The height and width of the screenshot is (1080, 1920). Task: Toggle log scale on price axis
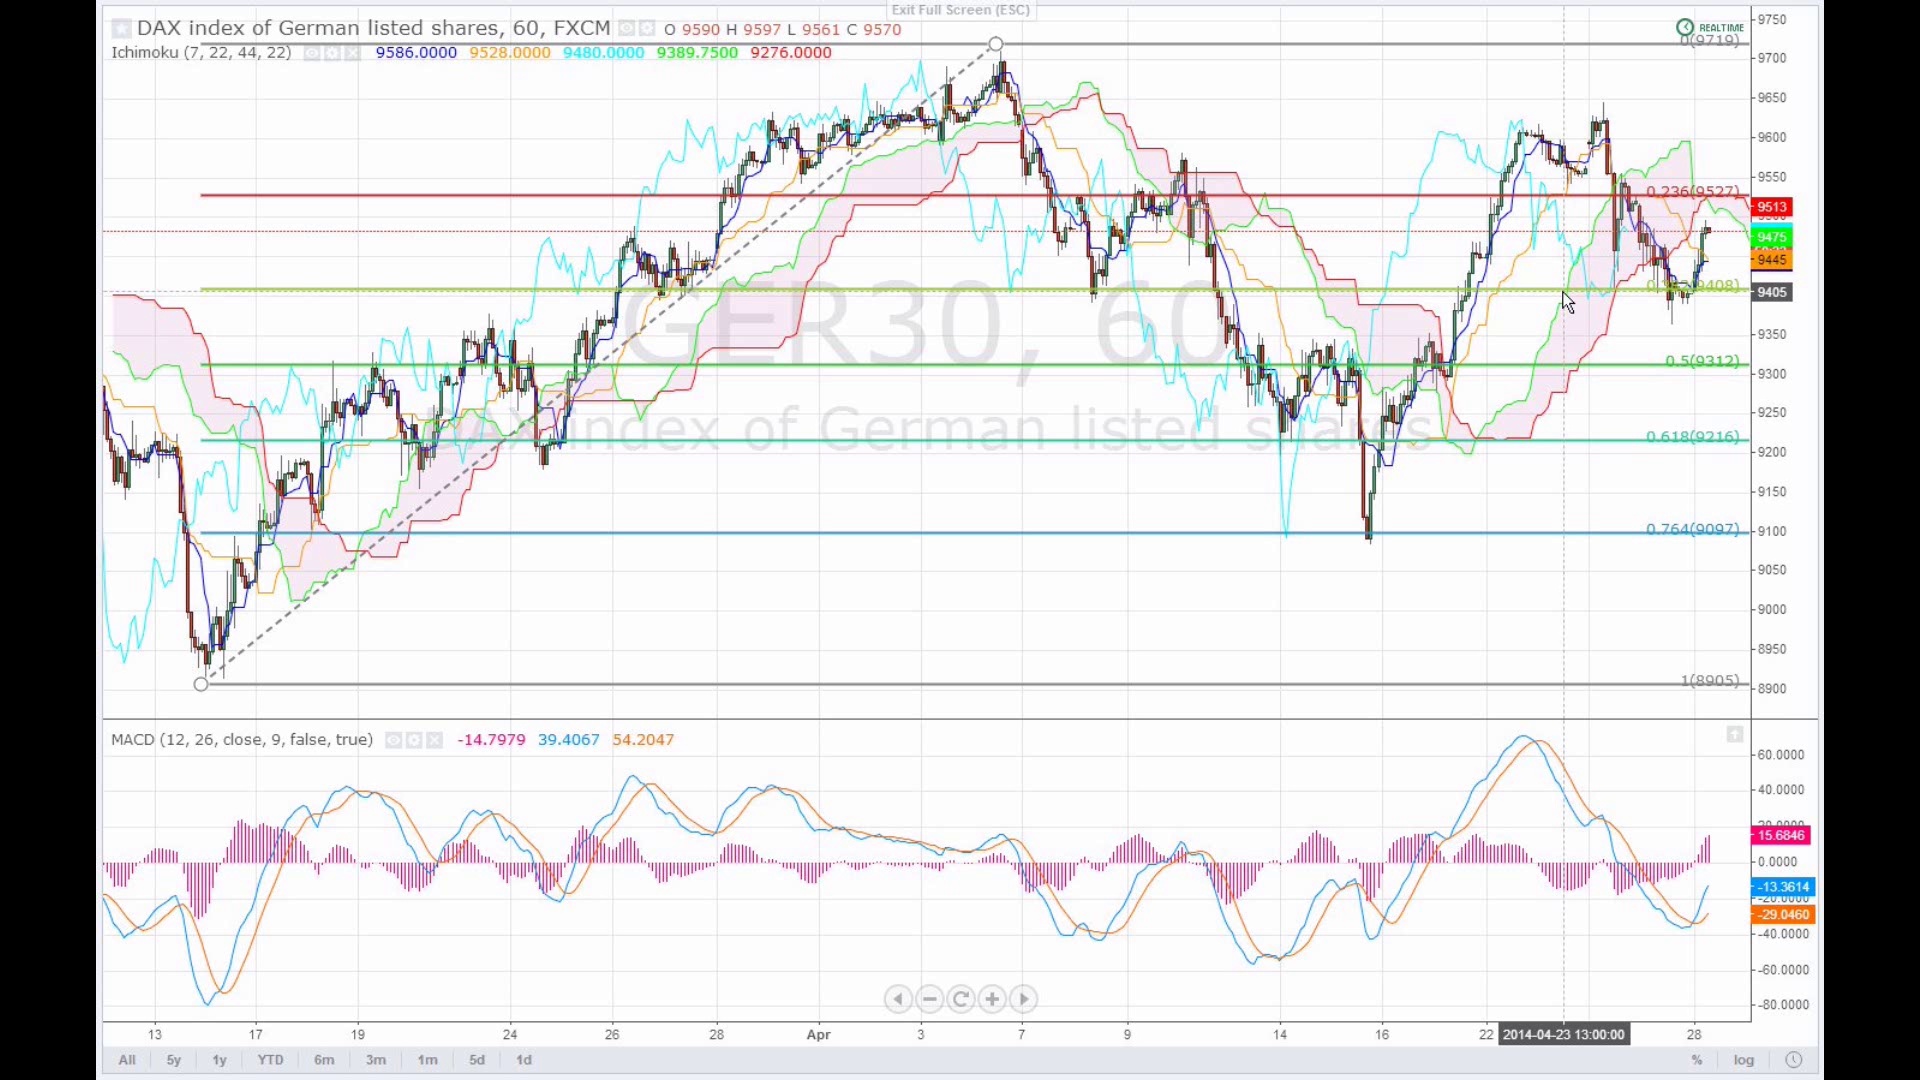tap(1744, 1060)
